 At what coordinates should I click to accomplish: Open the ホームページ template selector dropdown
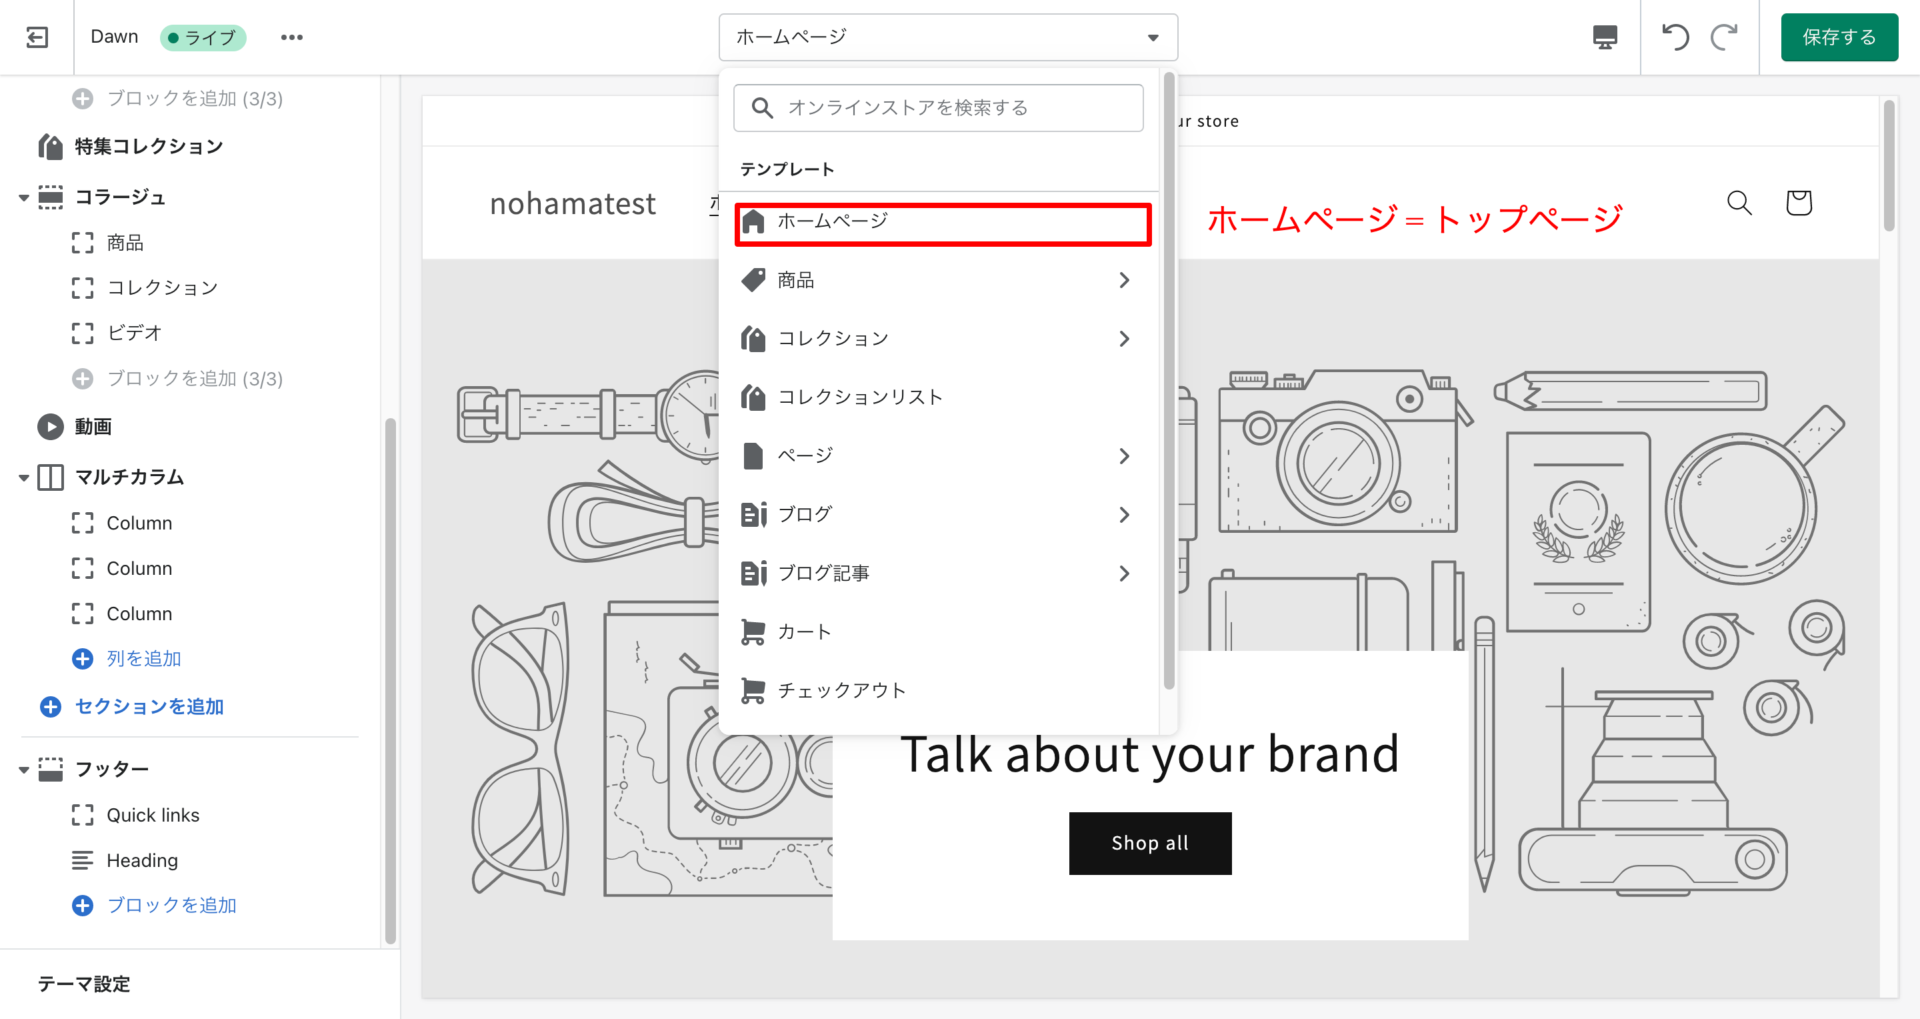947,38
